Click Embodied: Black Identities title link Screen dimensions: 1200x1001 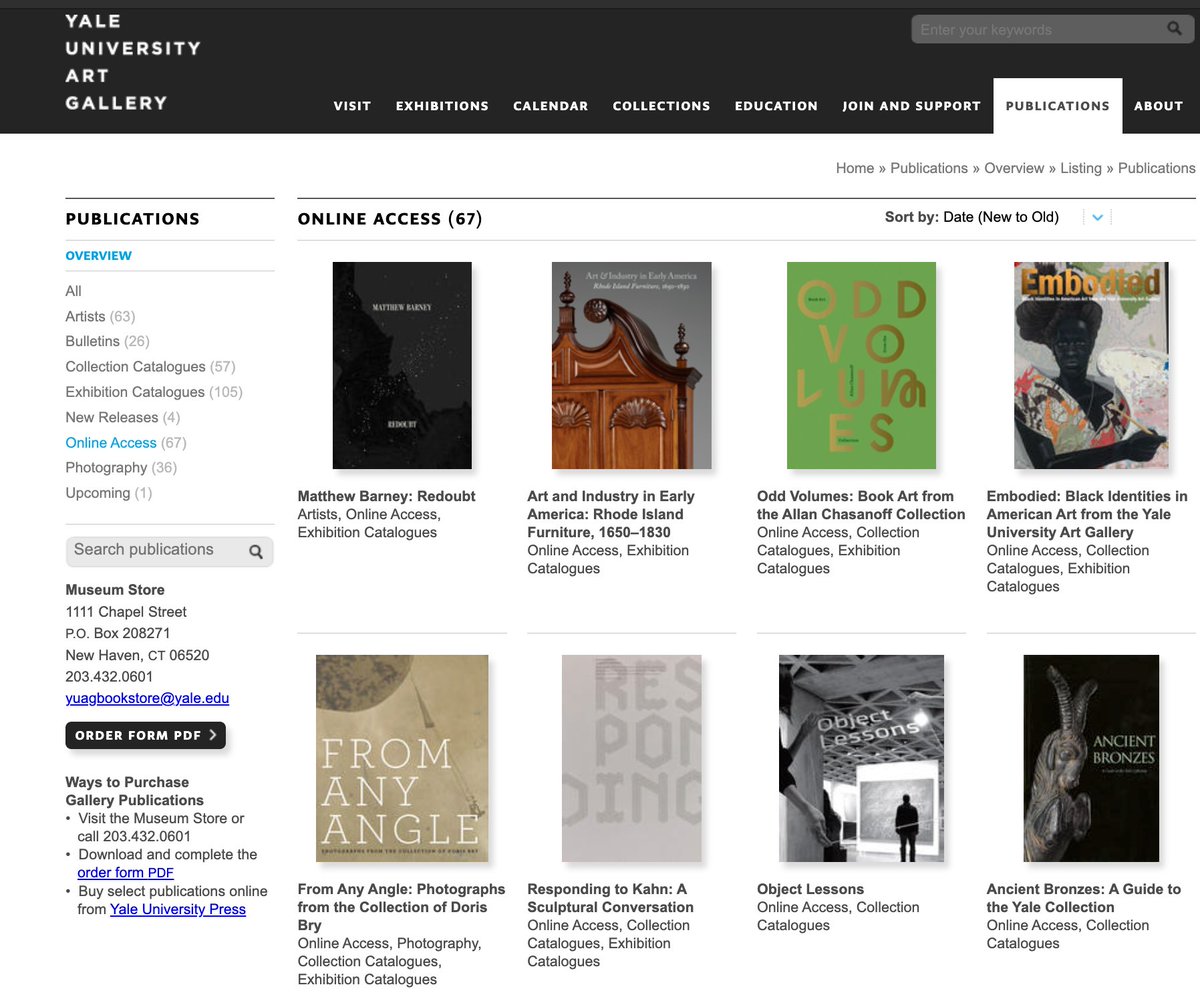click(1088, 514)
